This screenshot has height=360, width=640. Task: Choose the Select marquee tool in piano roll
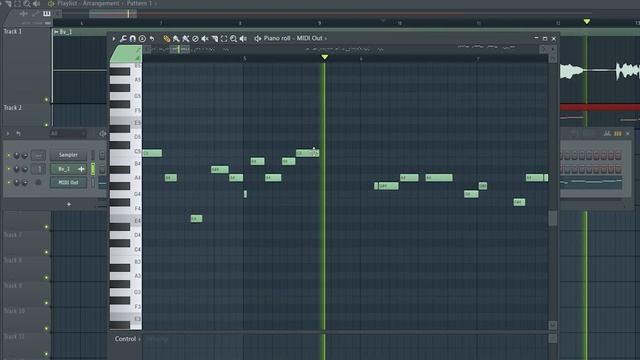coord(224,39)
